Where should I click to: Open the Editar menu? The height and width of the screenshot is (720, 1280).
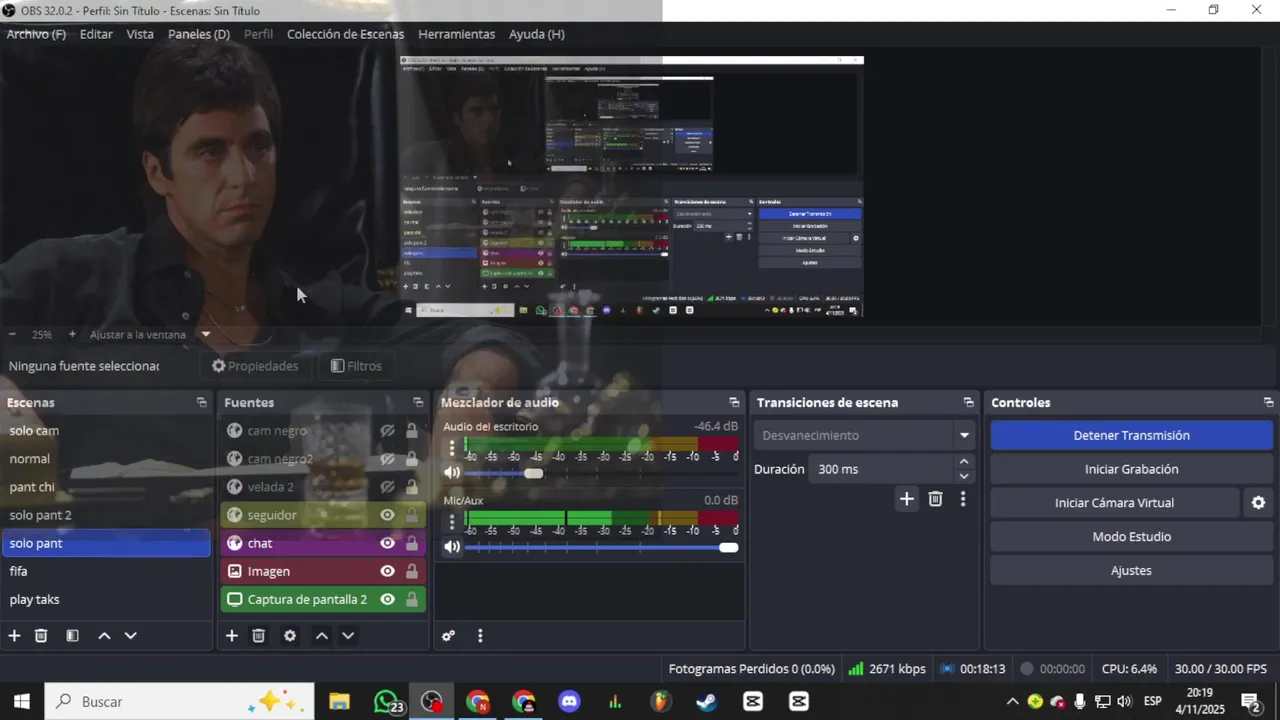click(96, 34)
